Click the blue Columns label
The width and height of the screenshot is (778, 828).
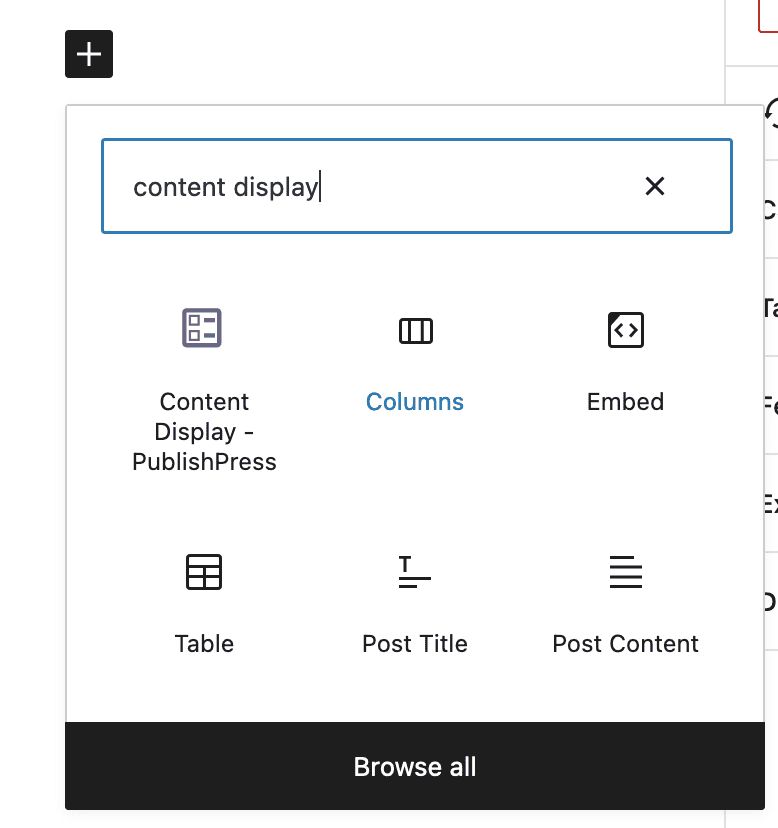click(415, 402)
